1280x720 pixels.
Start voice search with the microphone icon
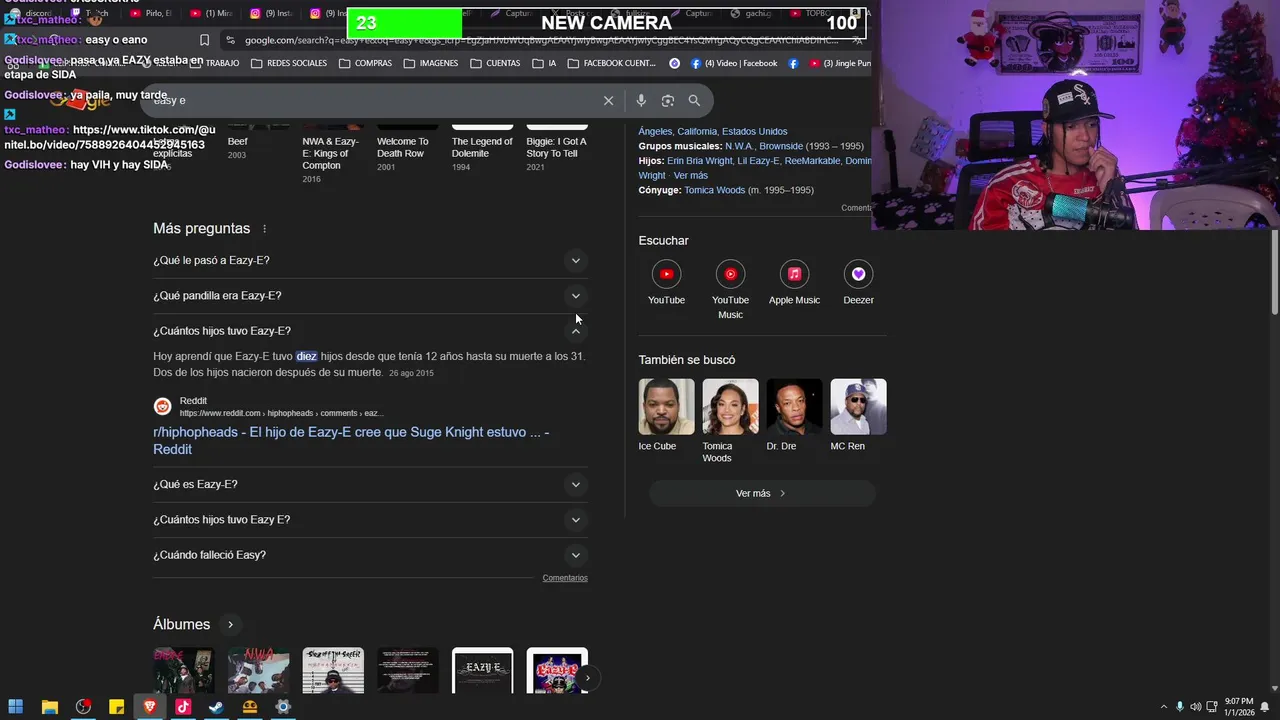(x=641, y=100)
